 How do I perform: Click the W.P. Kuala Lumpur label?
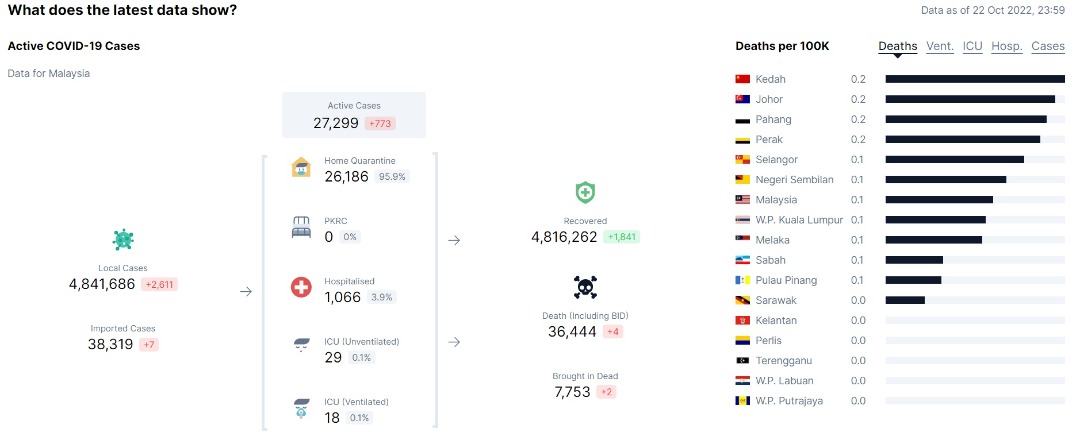[799, 220]
